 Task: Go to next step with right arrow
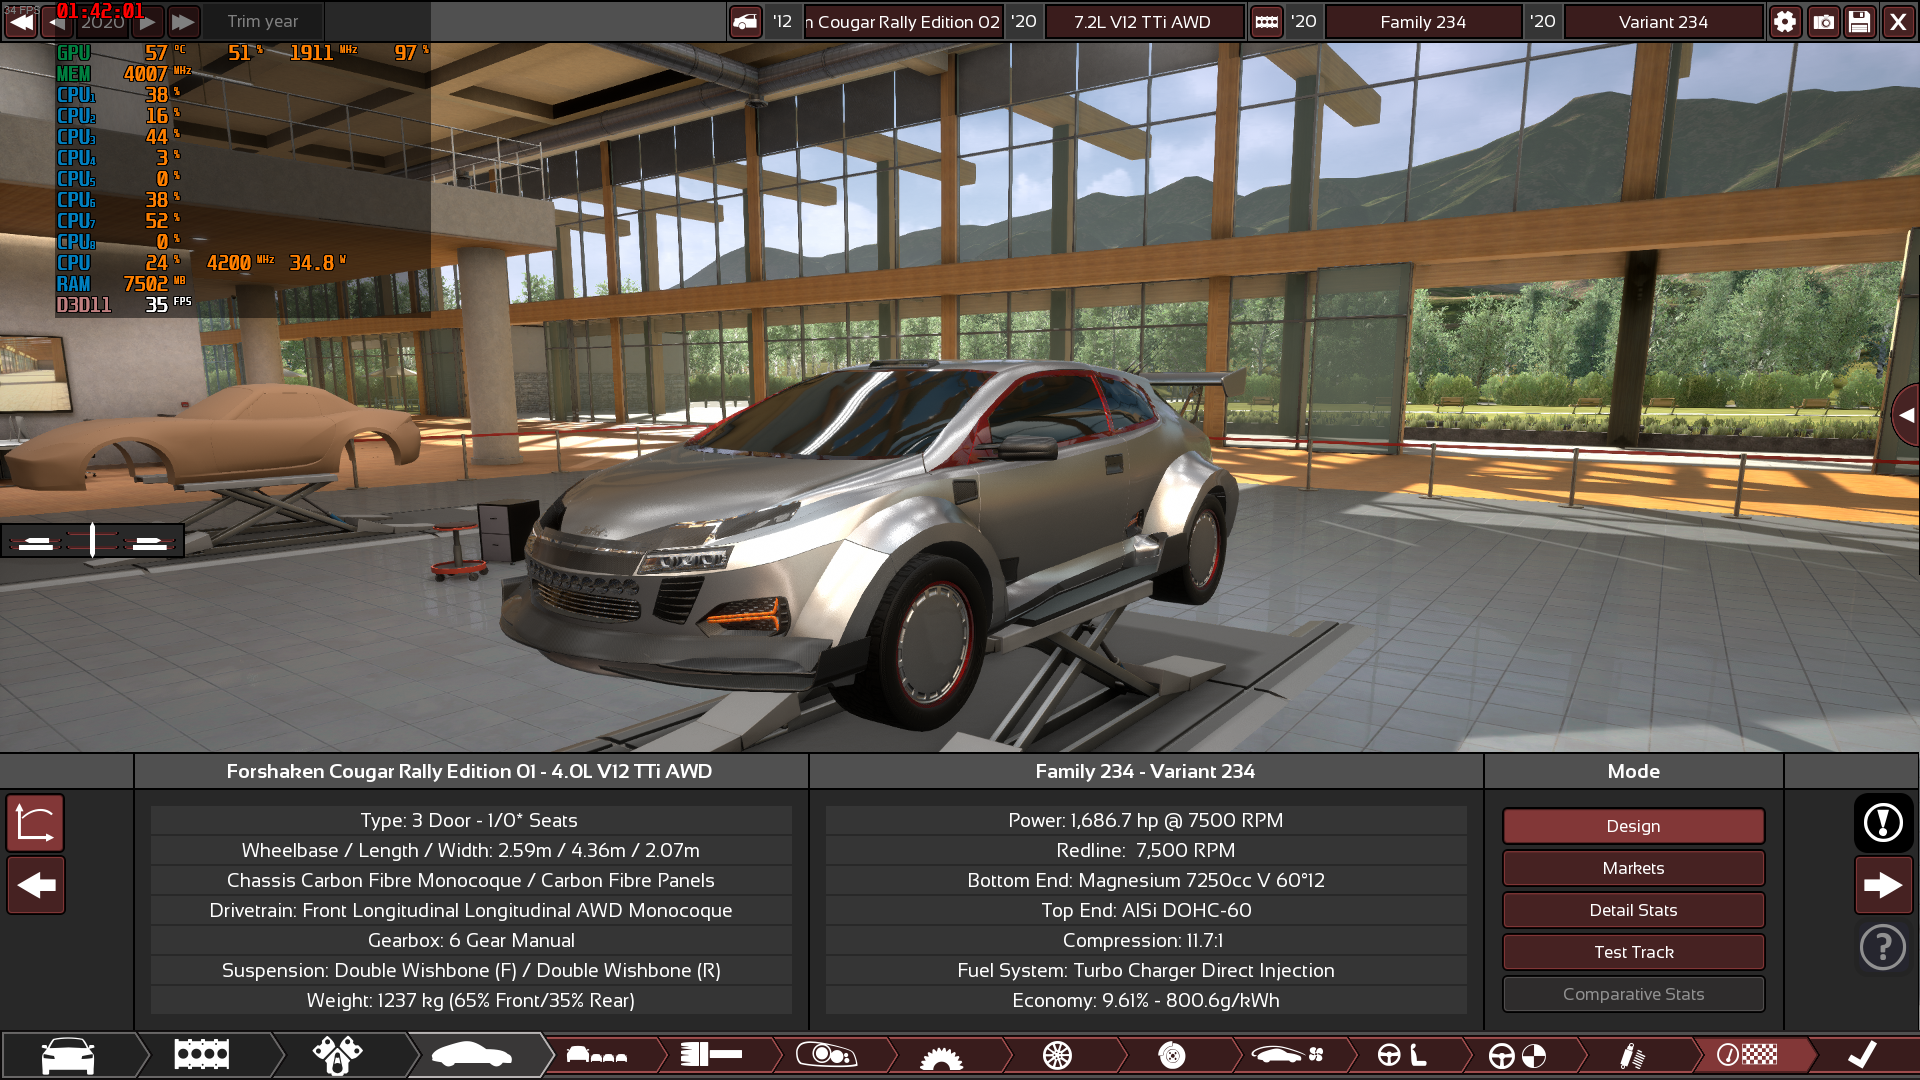point(1883,885)
